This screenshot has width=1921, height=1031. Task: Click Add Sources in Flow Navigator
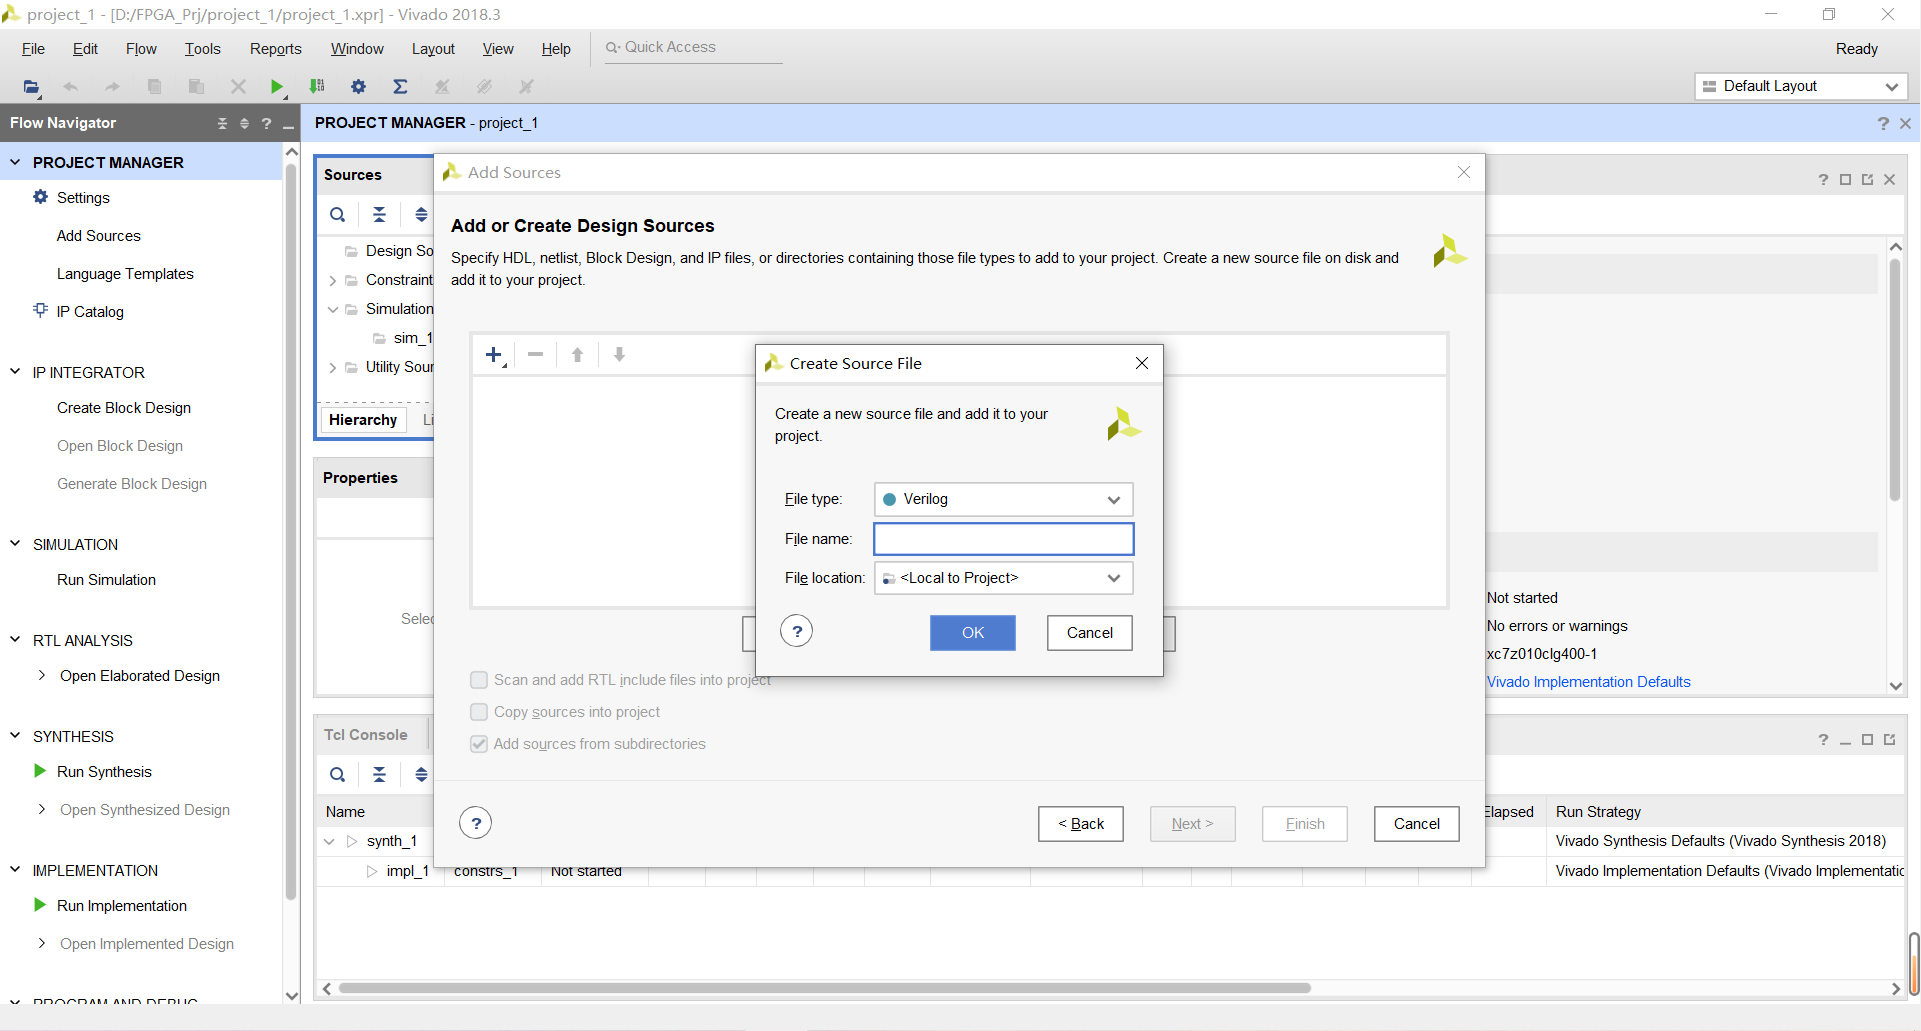[x=99, y=236]
